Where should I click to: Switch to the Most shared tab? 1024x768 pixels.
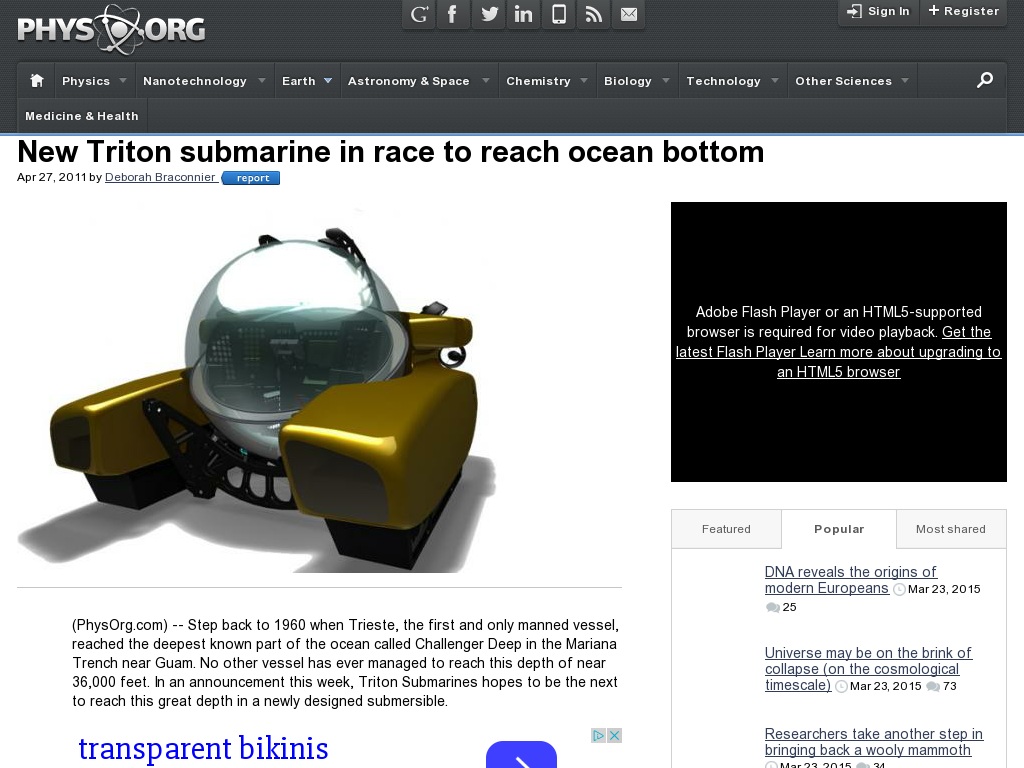point(951,529)
